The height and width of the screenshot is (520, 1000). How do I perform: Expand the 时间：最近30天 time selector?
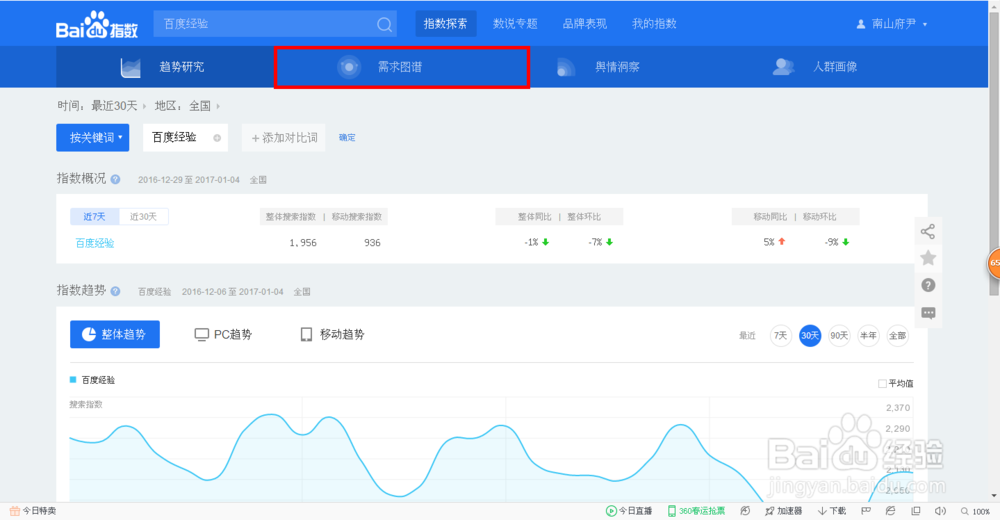pyautogui.click(x=101, y=106)
